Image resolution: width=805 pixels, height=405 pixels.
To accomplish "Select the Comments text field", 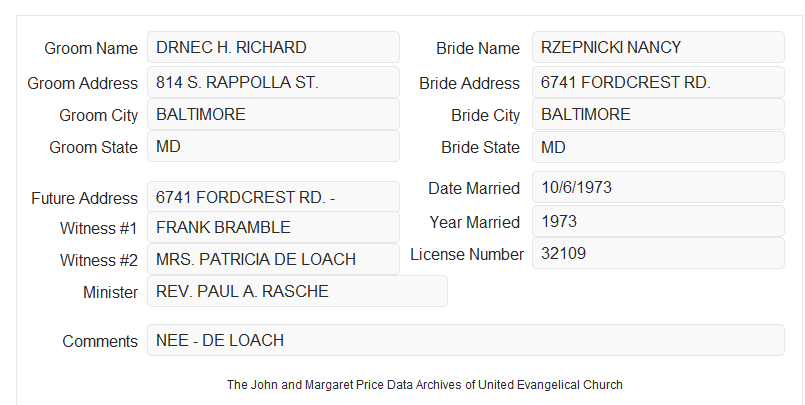I will tap(466, 340).
